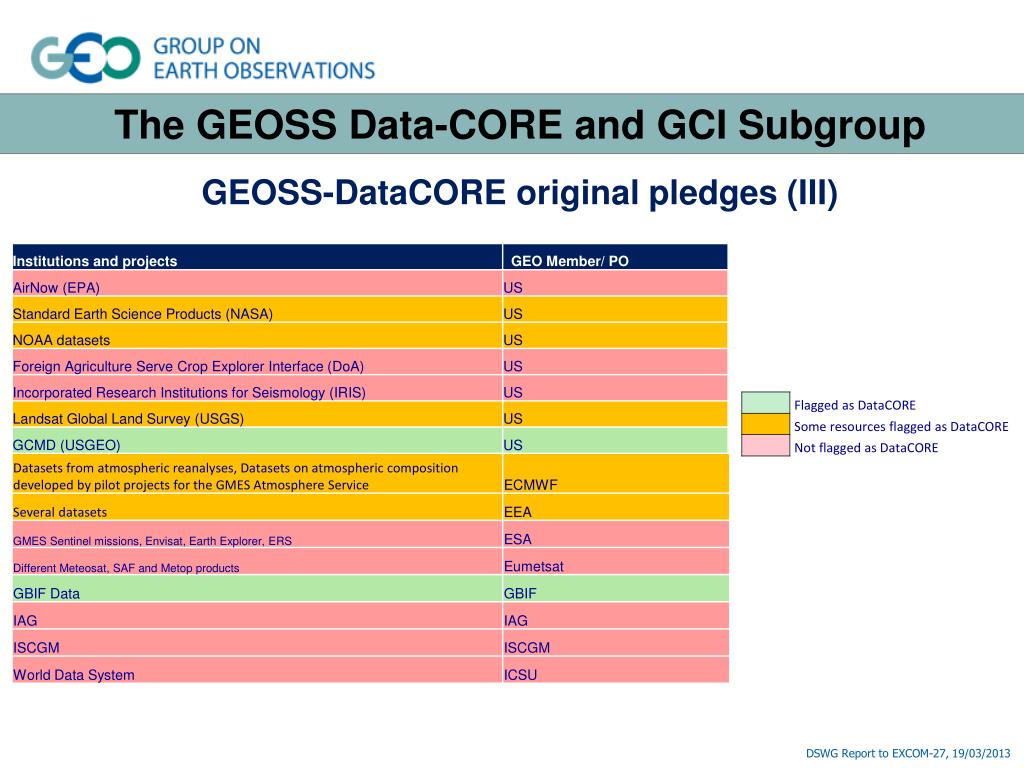Select the 'Several datasets' cell
Screen dimensions: 1024x768
tap(257, 507)
